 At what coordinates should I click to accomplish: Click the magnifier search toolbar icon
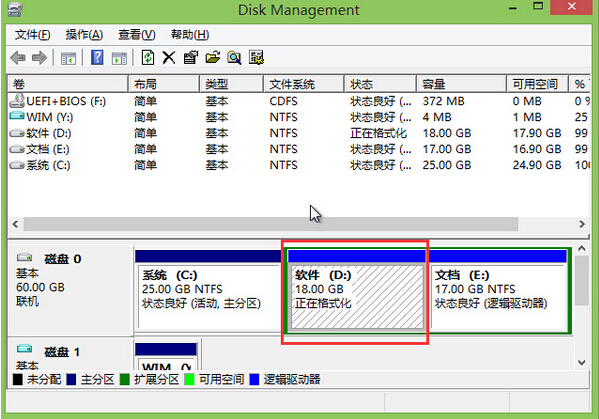point(234,58)
